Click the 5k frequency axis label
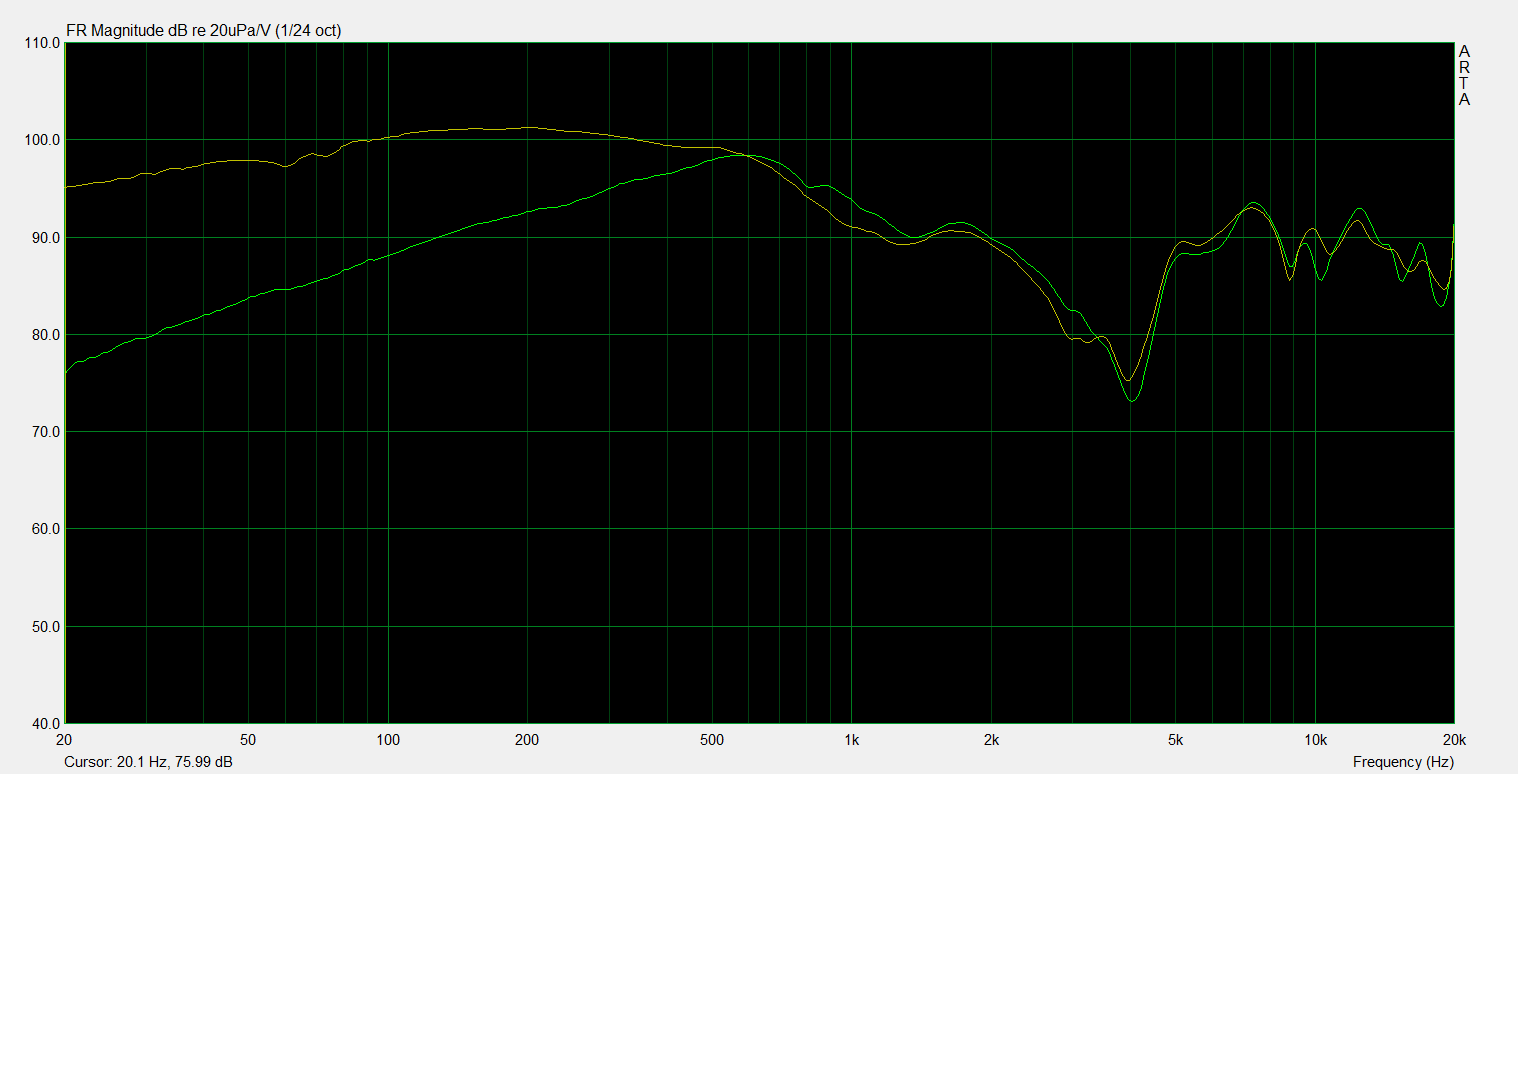 [1175, 740]
